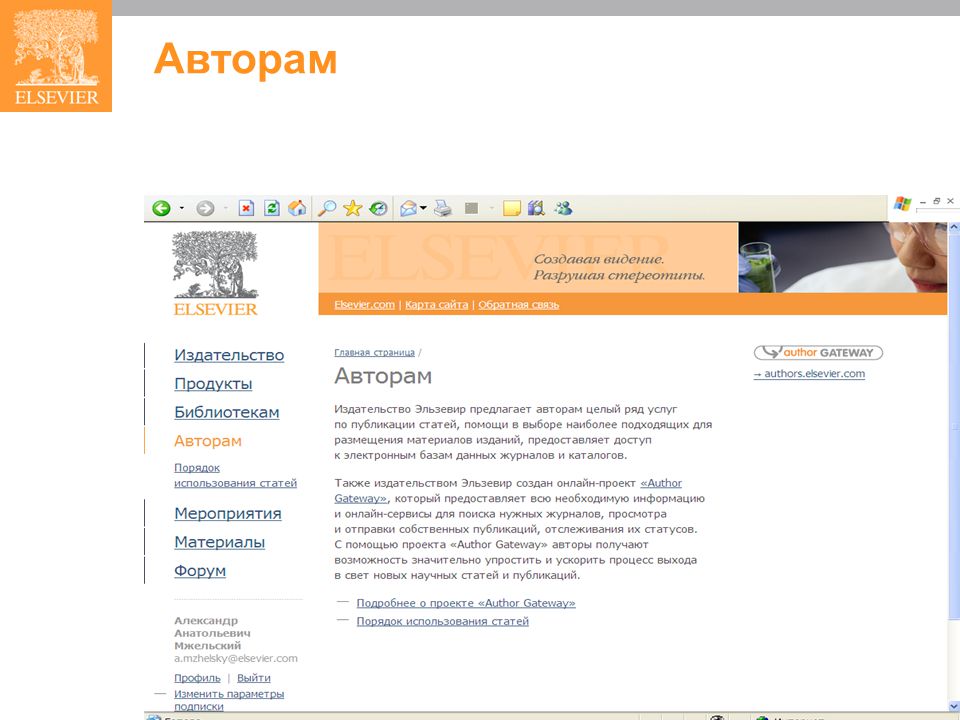Click the large Elsevier logo in the slide corner

(56, 56)
